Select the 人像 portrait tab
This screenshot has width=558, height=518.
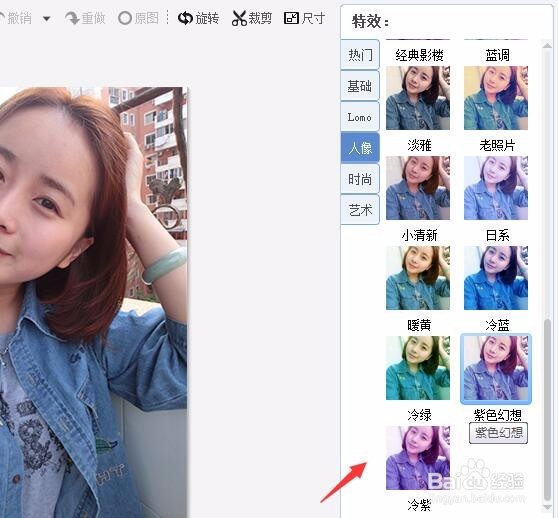pos(360,148)
